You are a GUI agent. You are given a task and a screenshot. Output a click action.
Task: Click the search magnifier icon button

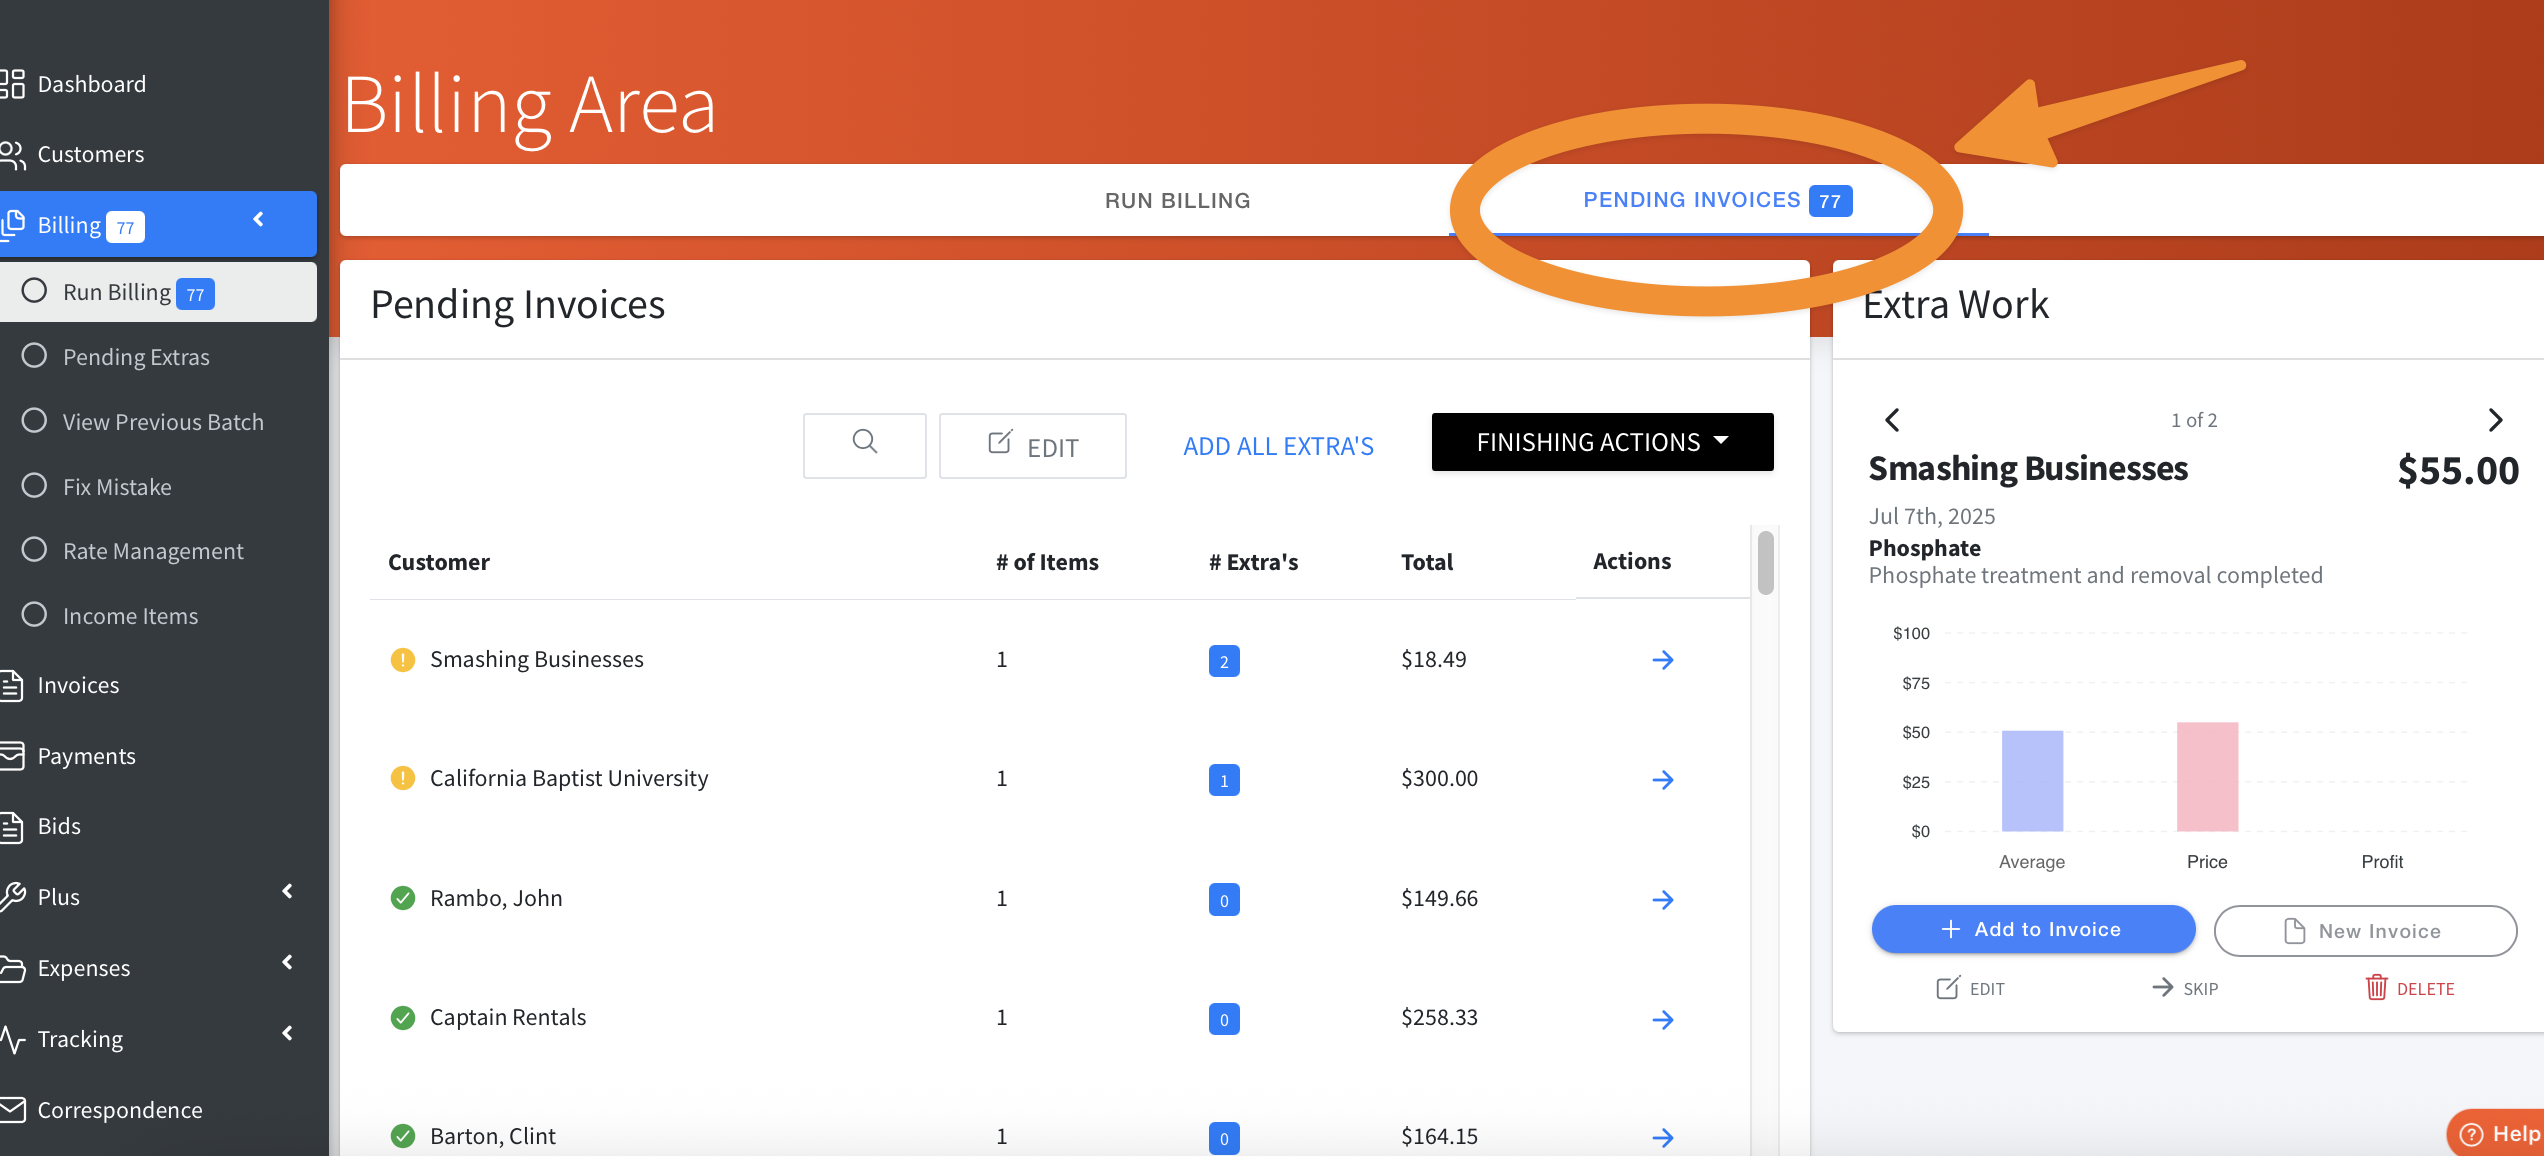864,443
